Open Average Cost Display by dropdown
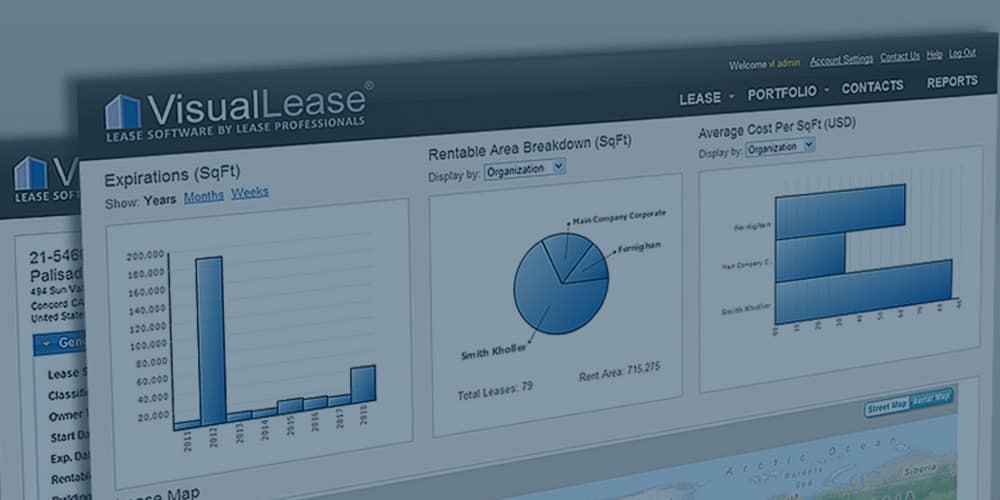Image resolution: width=1000 pixels, height=500 pixels. coord(780,148)
